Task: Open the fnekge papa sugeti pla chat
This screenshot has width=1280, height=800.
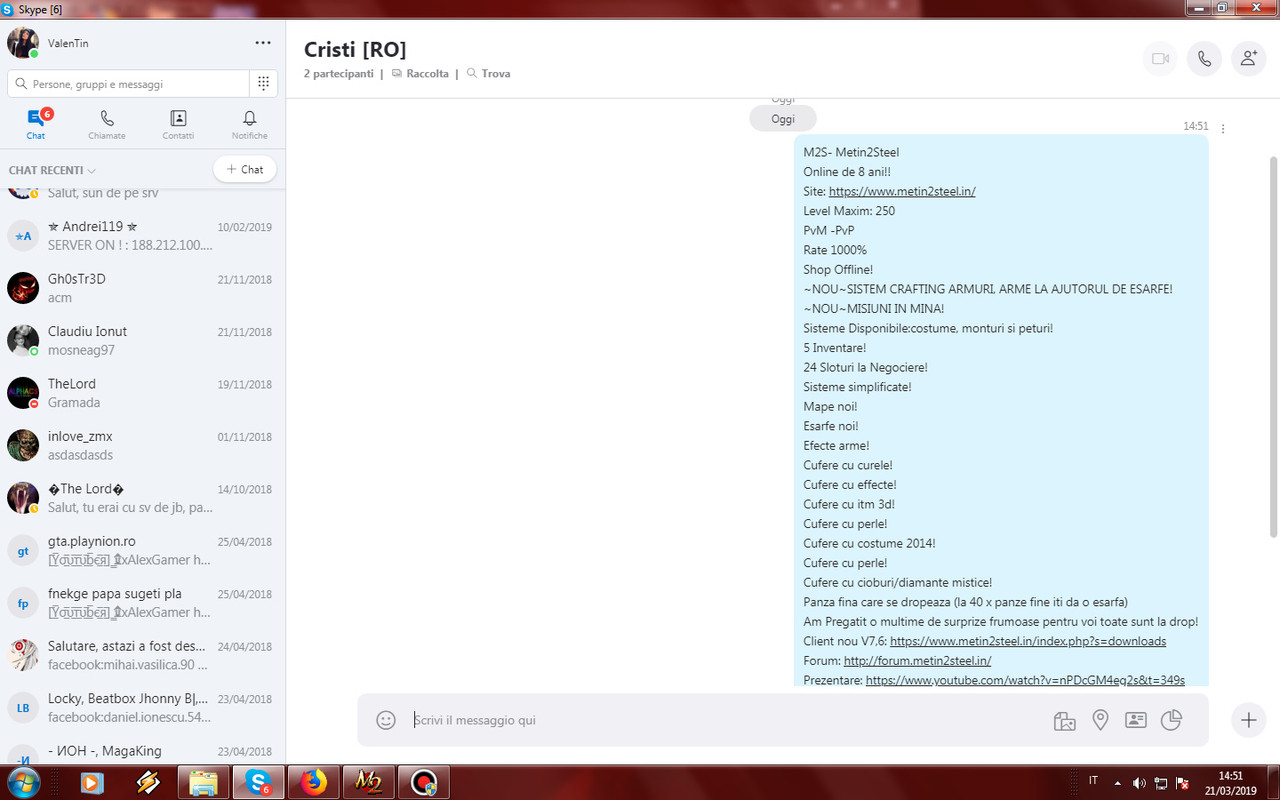Action: (142, 602)
